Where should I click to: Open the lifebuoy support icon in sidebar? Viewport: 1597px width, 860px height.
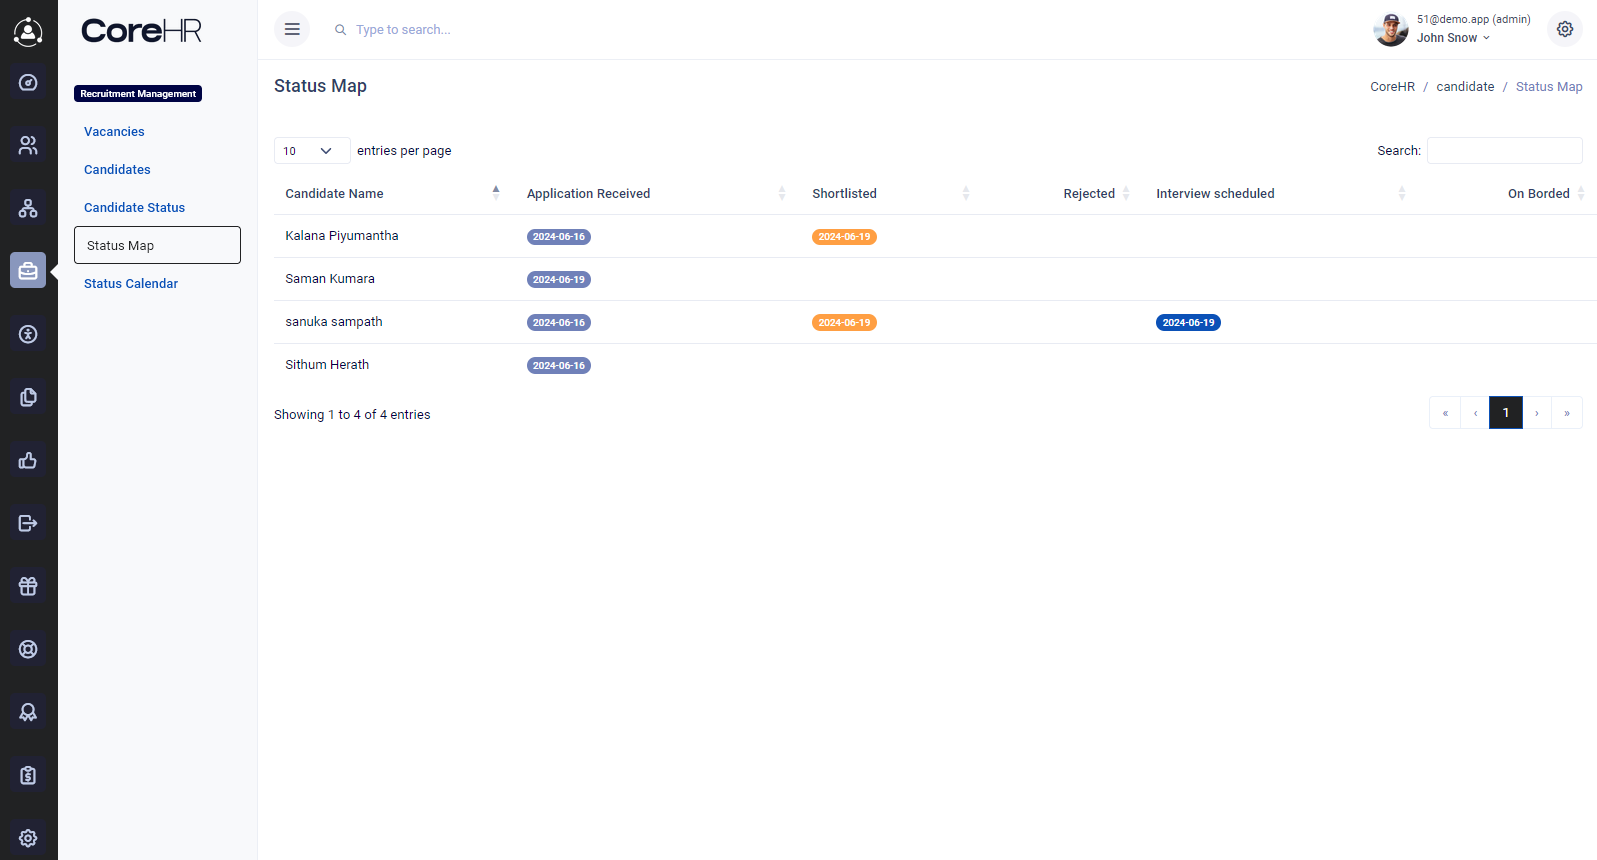click(x=28, y=649)
